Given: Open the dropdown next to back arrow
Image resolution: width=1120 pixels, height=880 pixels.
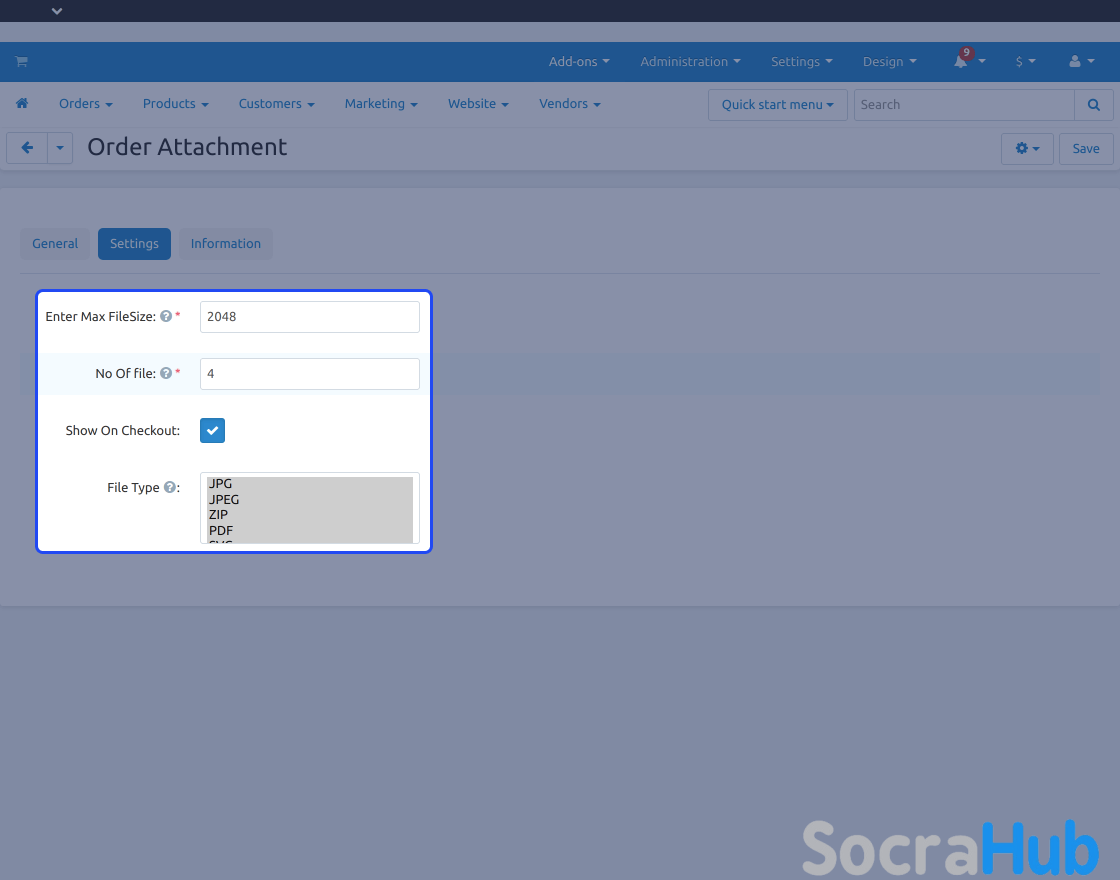Looking at the screenshot, I should (x=60, y=149).
